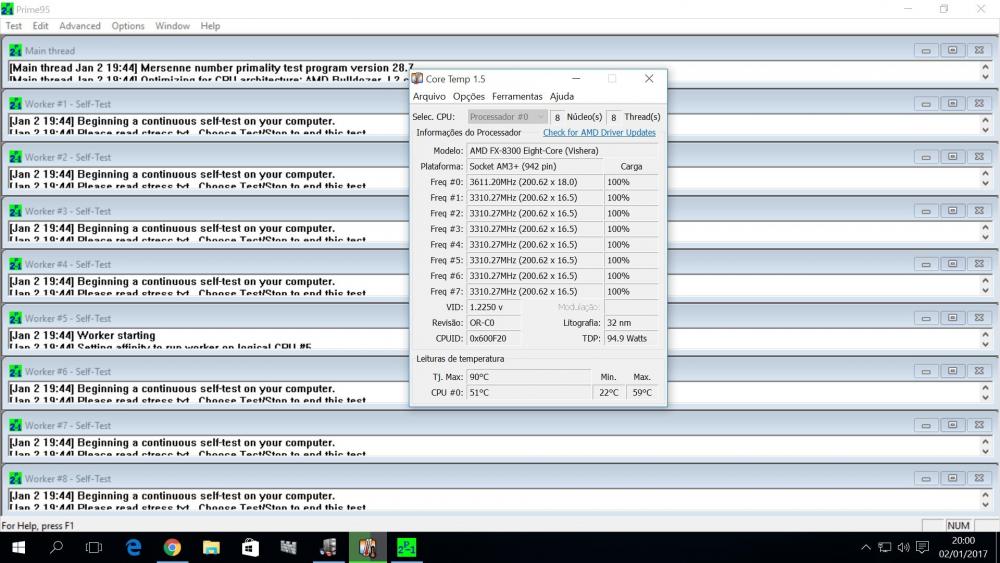Switch to Prime95 taskbar icon
Viewport: 1000px width, 563px height.
coord(406,547)
